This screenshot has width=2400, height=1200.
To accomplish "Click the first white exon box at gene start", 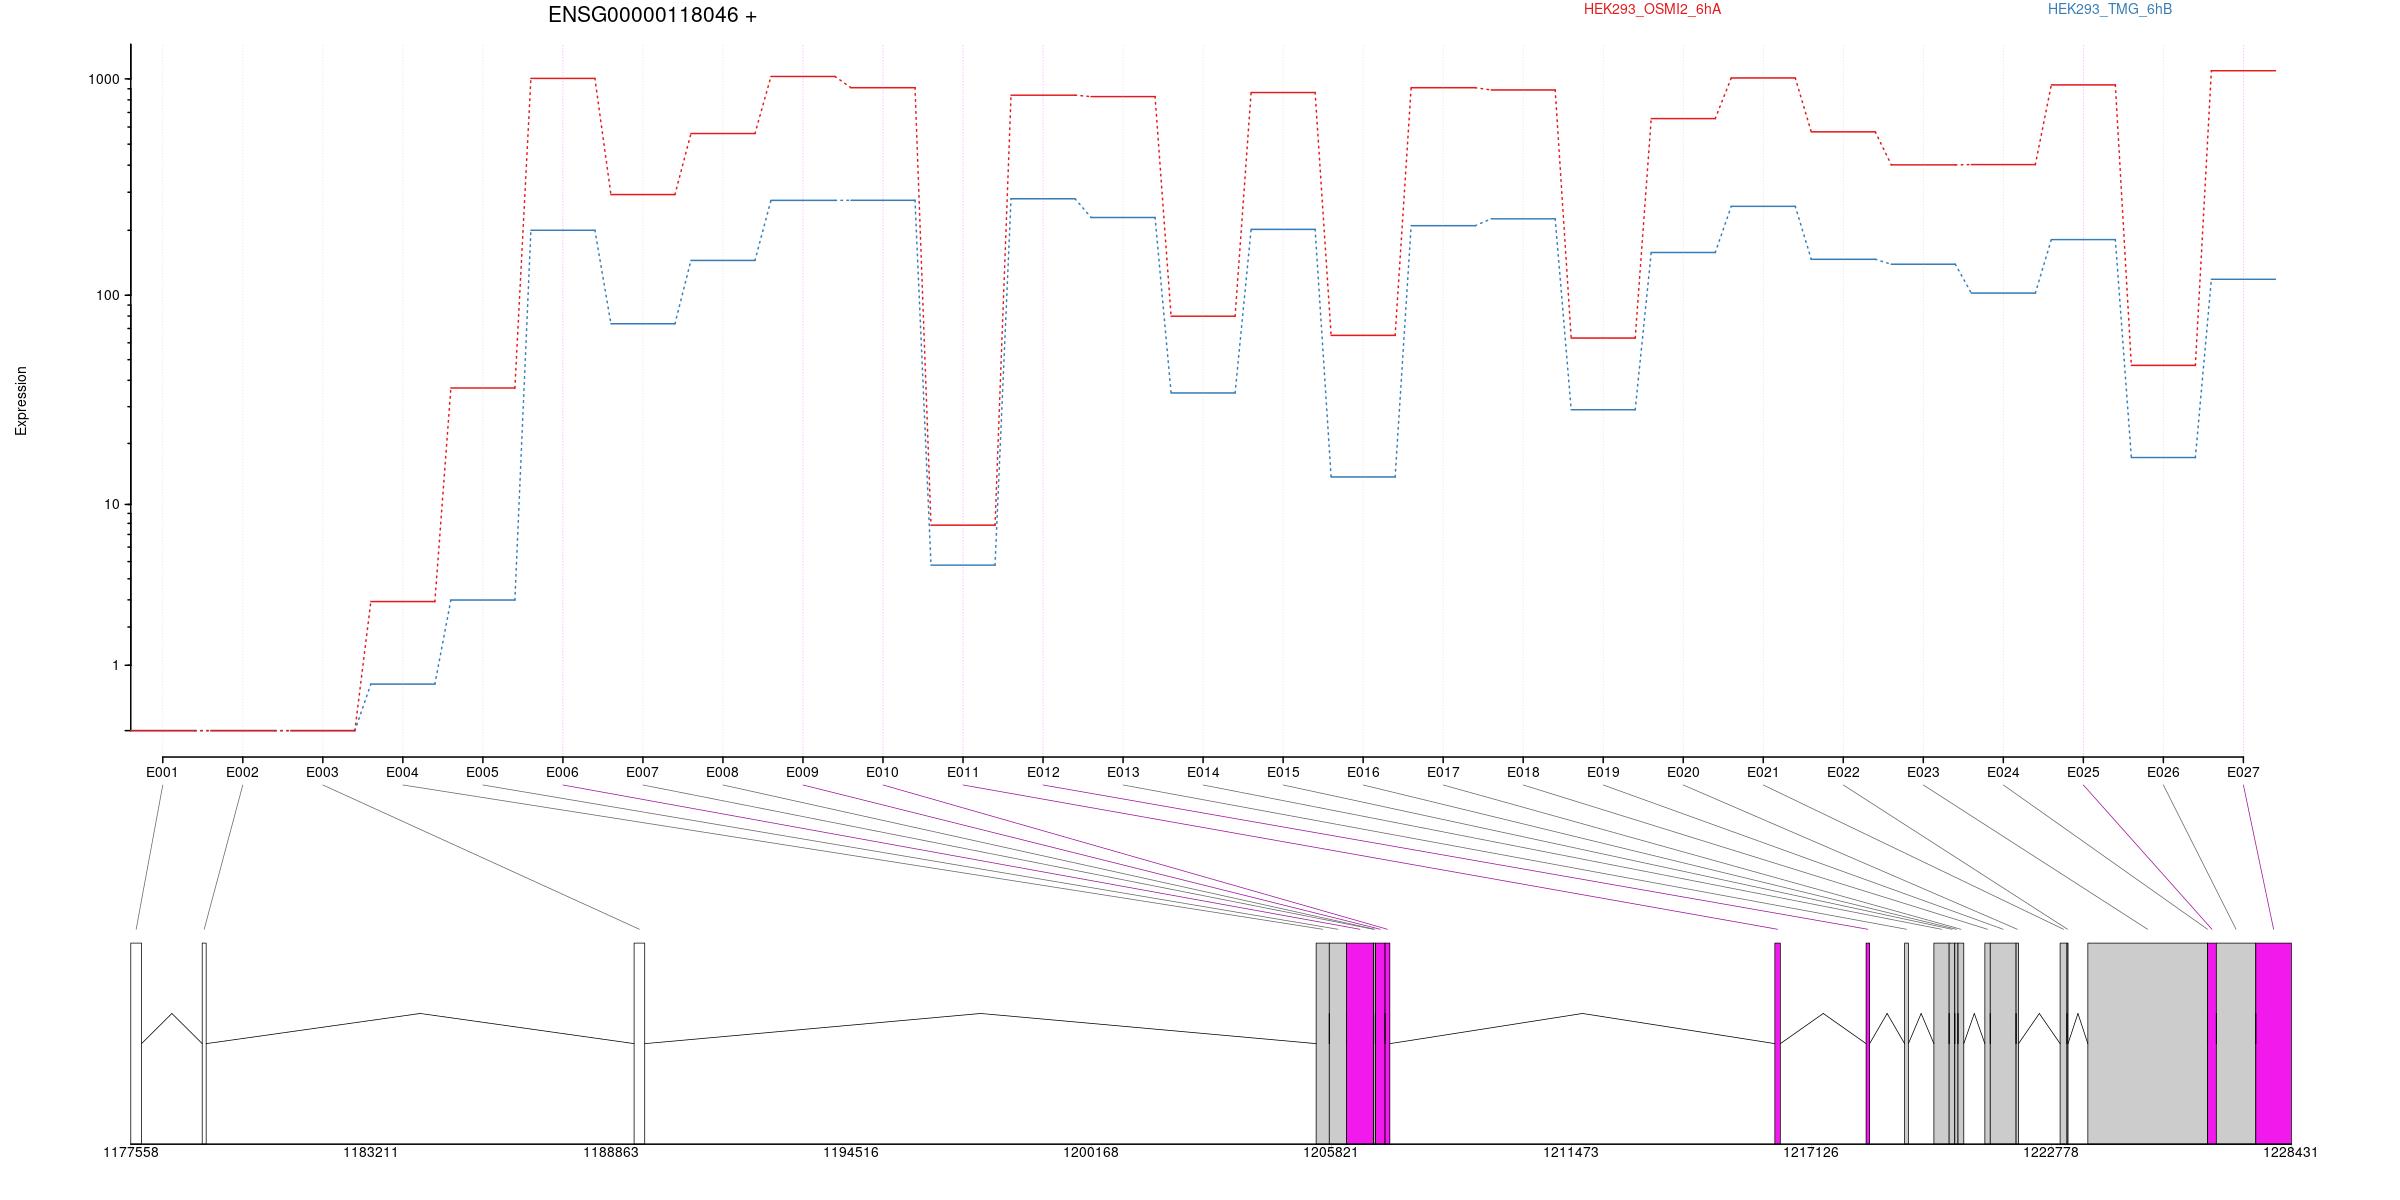I will (136, 1043).
